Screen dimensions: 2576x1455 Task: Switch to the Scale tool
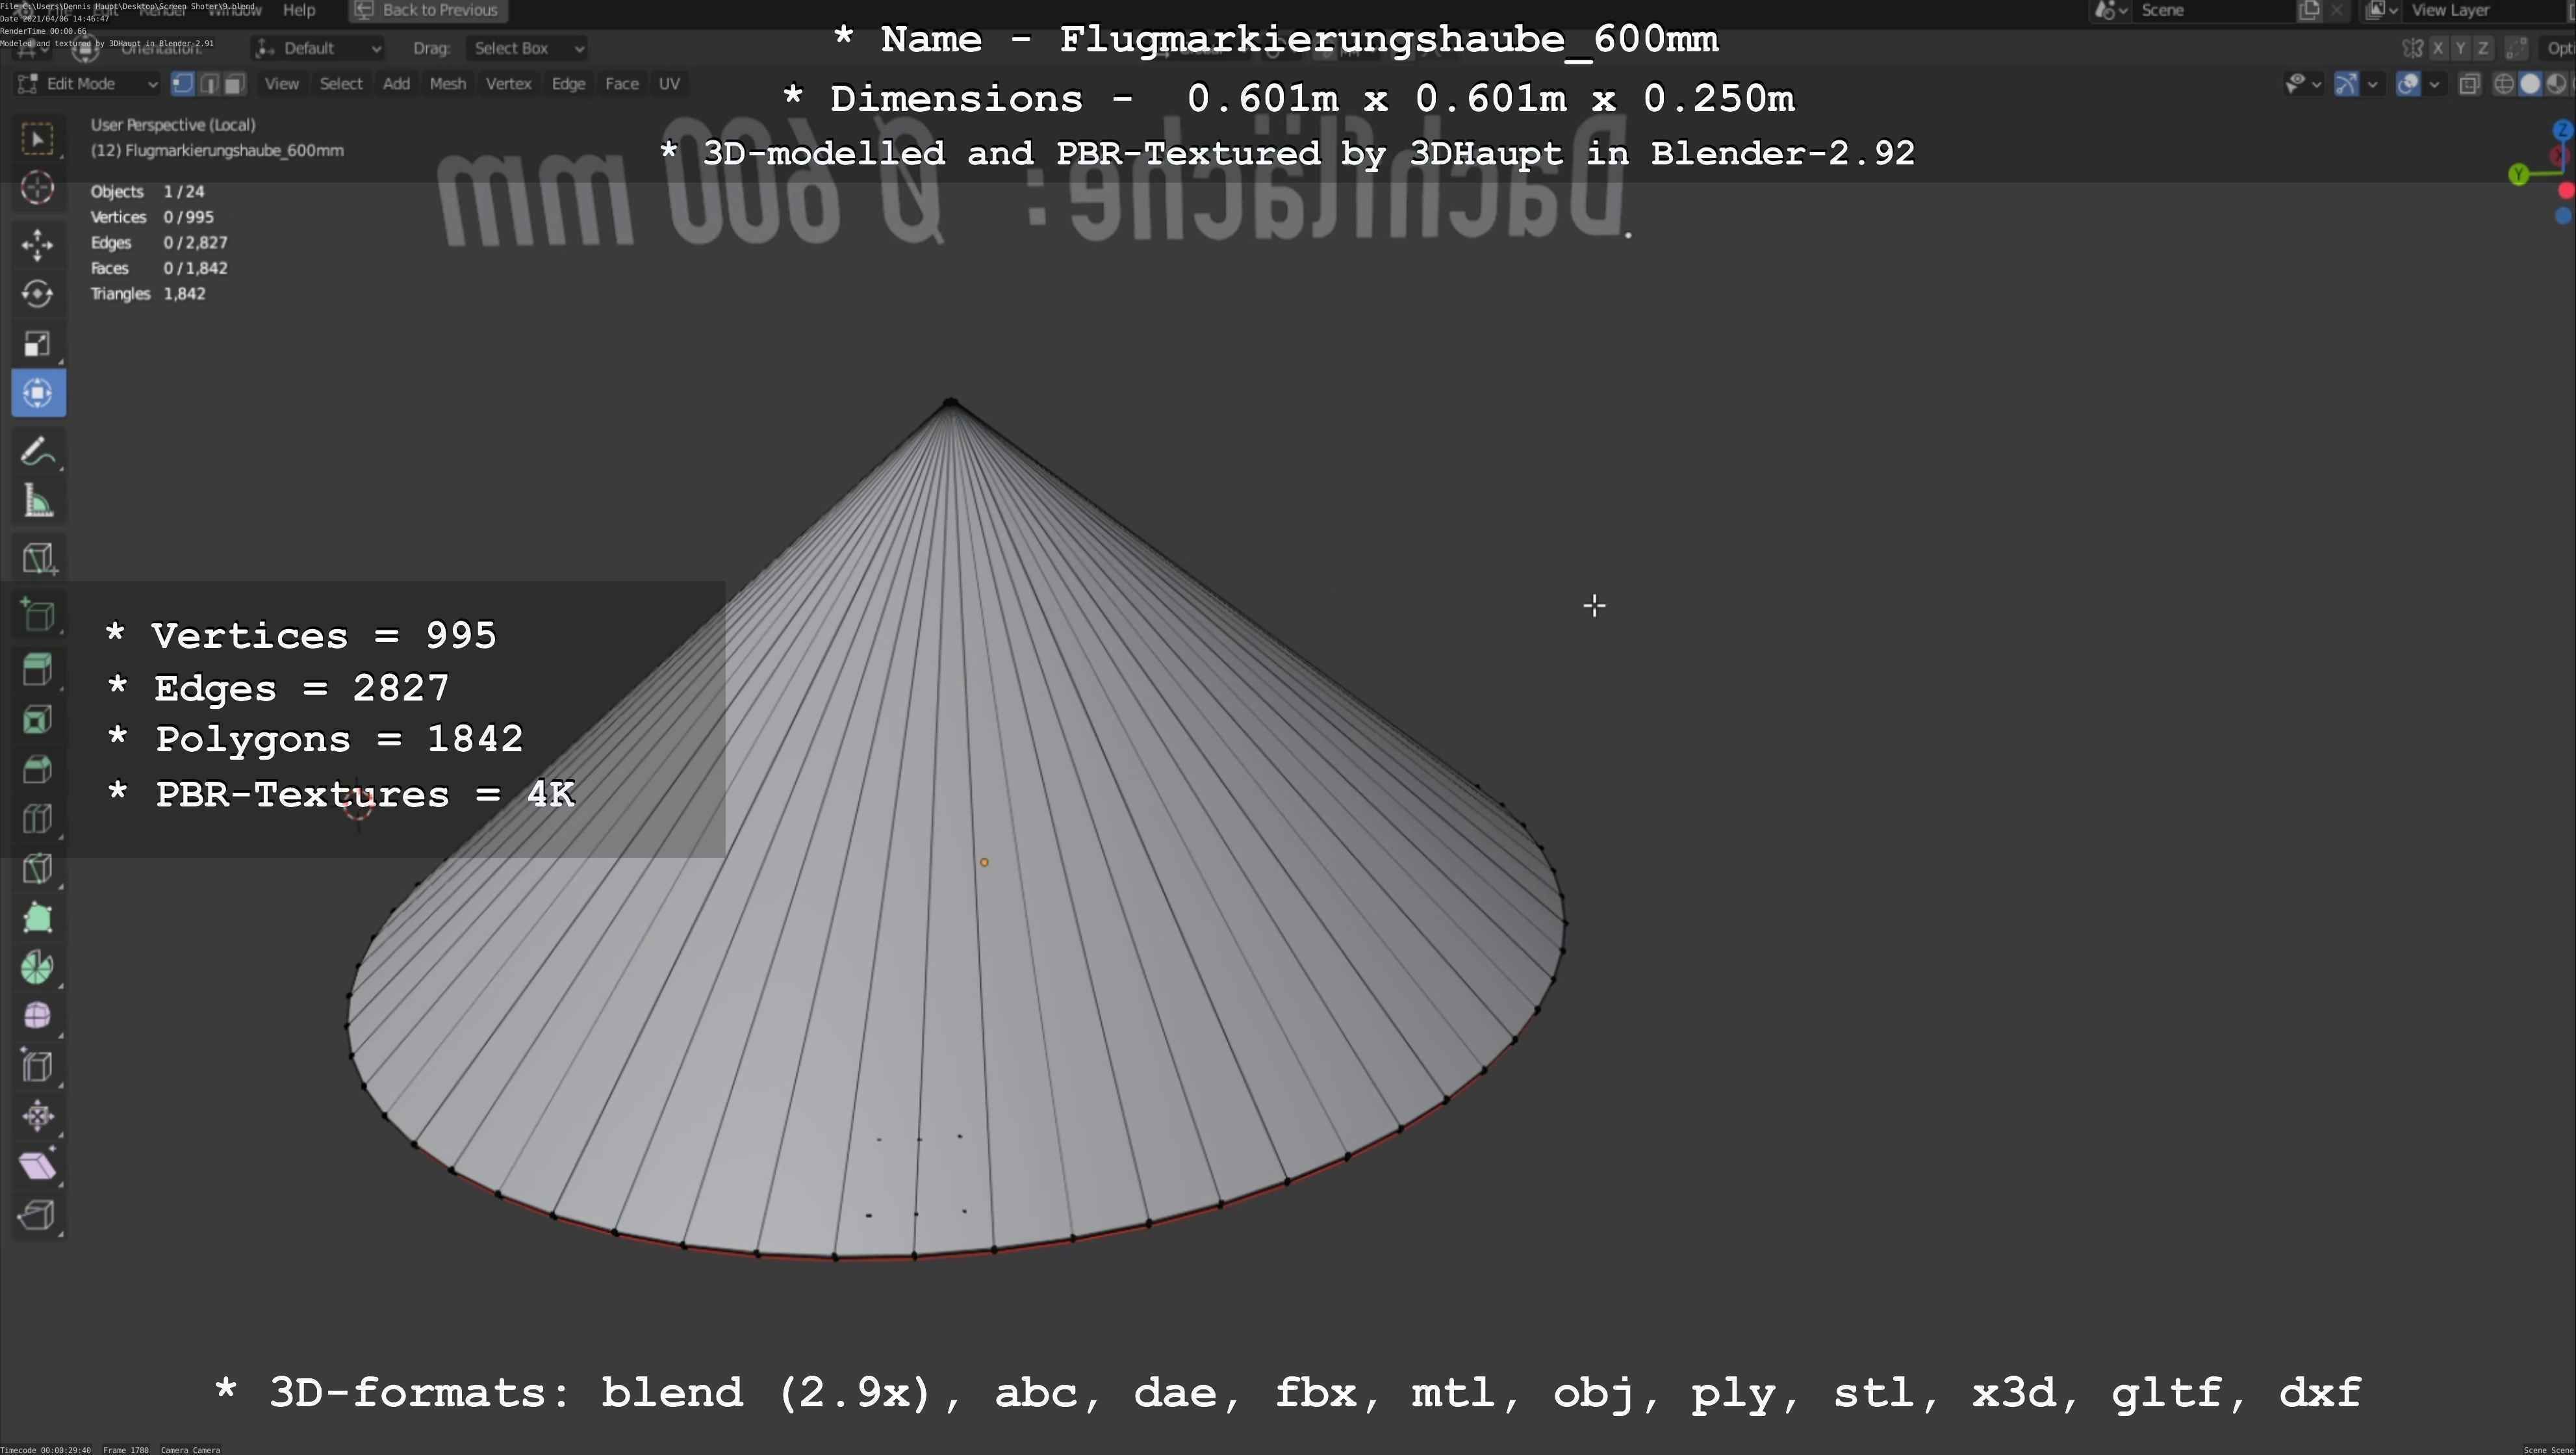point(38,344)
